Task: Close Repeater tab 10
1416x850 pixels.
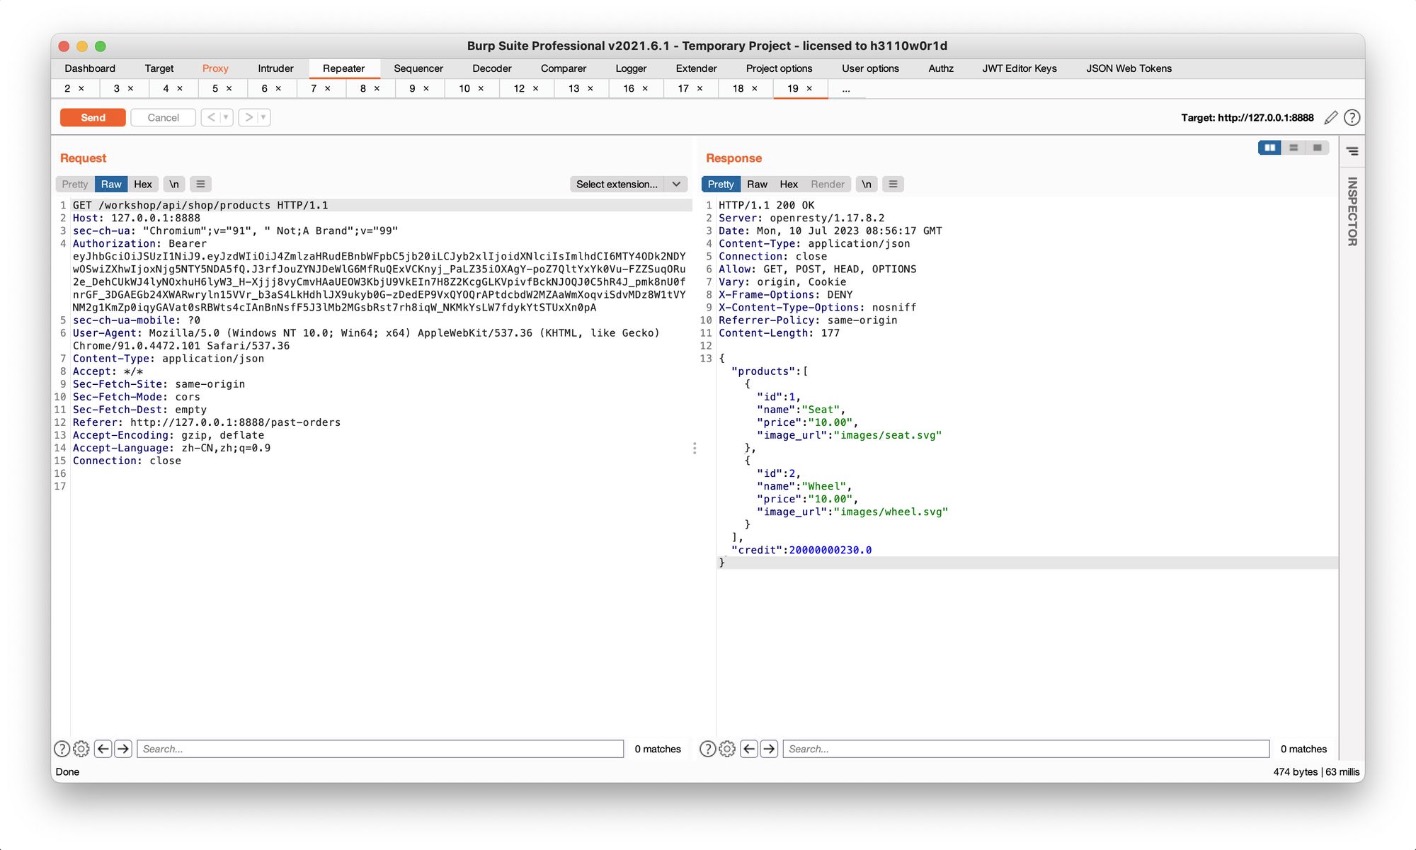Action: coord(481,89)
